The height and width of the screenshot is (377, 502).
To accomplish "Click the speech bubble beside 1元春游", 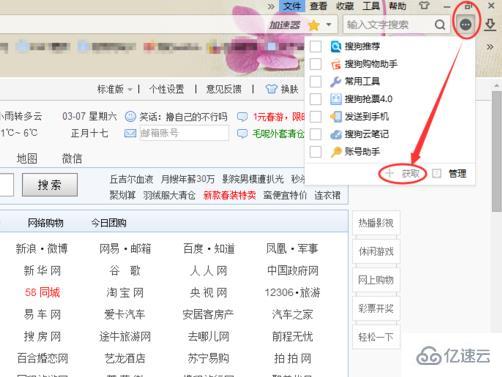I will (242, 117).
